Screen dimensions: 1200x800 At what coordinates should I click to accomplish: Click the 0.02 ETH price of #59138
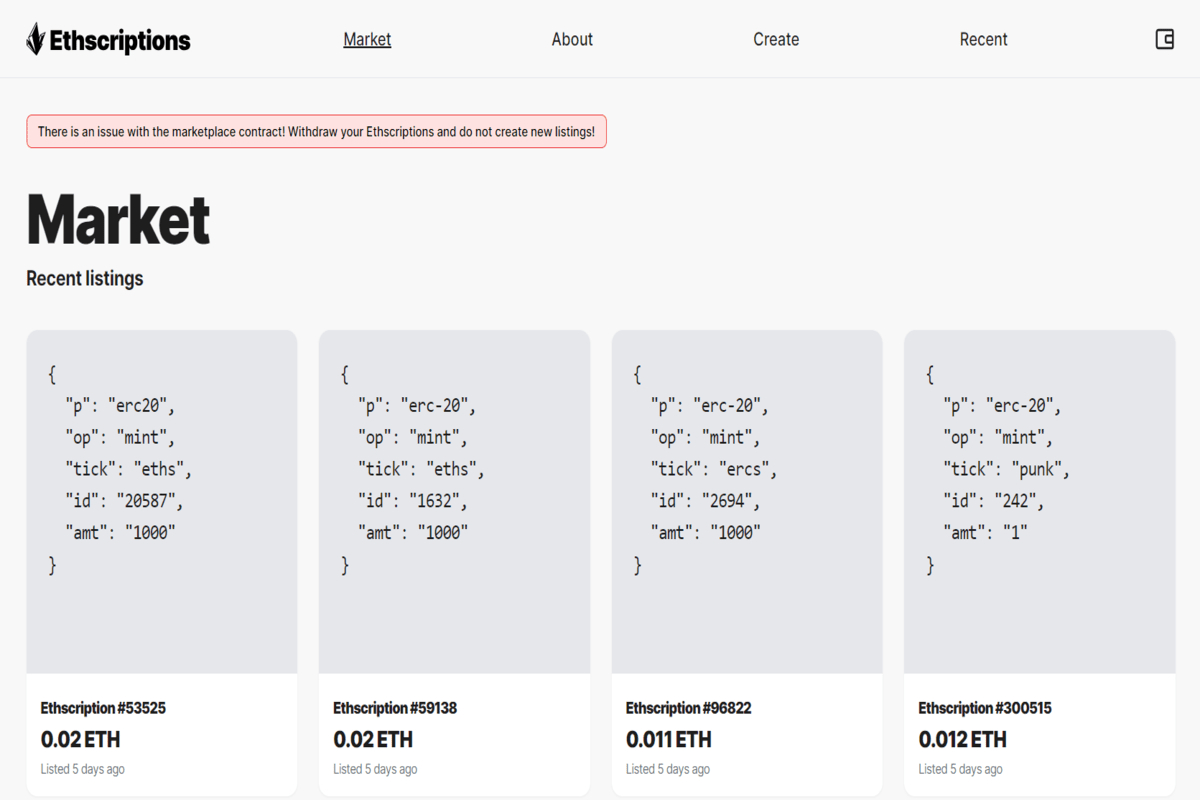click(x=373, y=740)
